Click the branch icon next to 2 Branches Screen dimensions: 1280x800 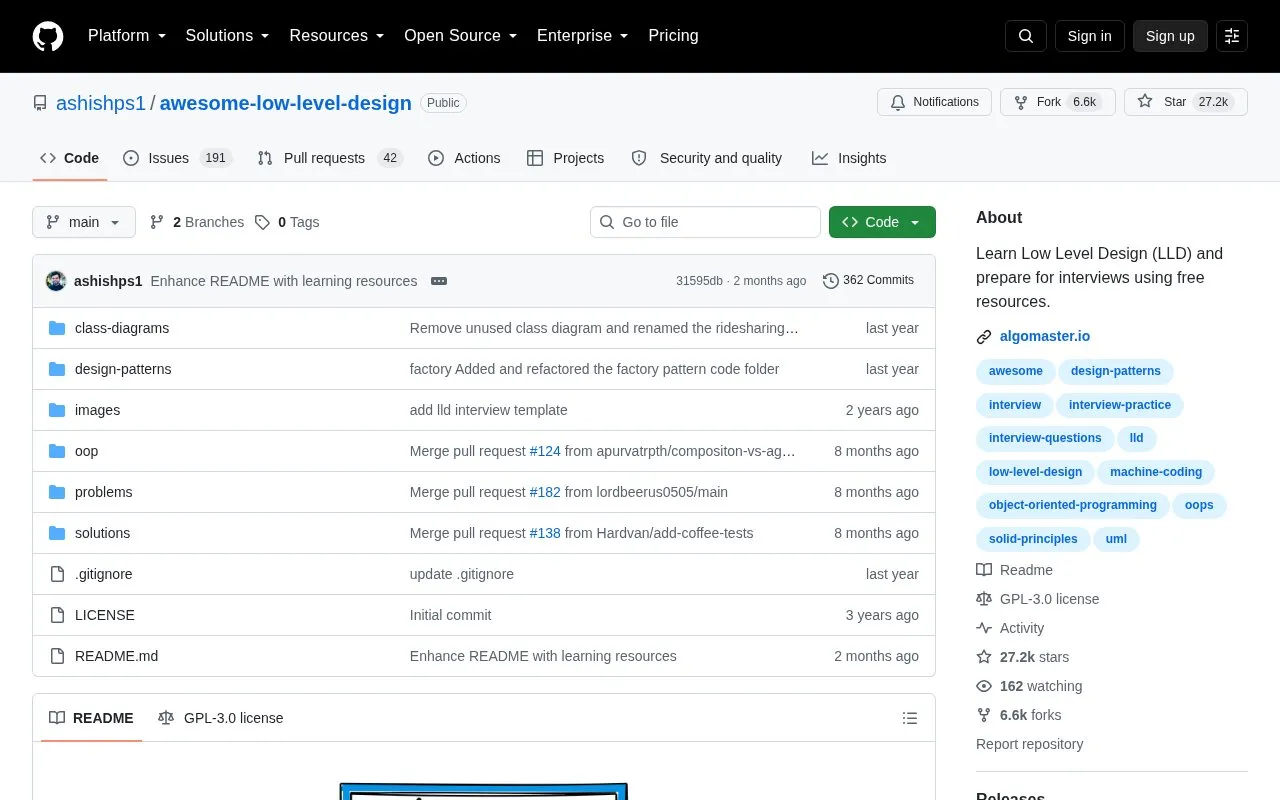coord(157,222)
